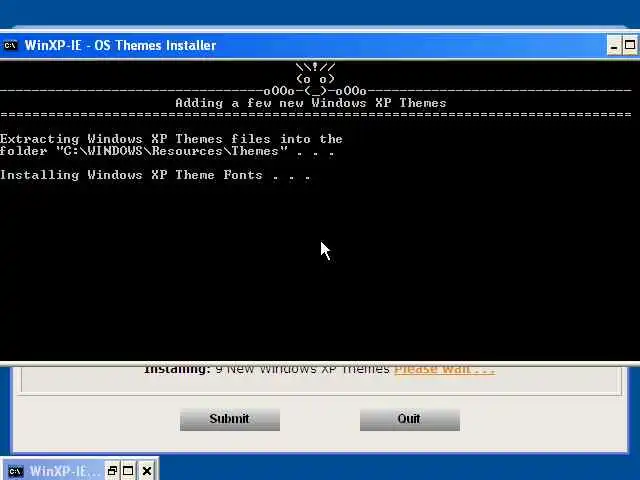Close the minimized WinXP-IE window
This screenshot has width=640, height=480.
point(147,471)
